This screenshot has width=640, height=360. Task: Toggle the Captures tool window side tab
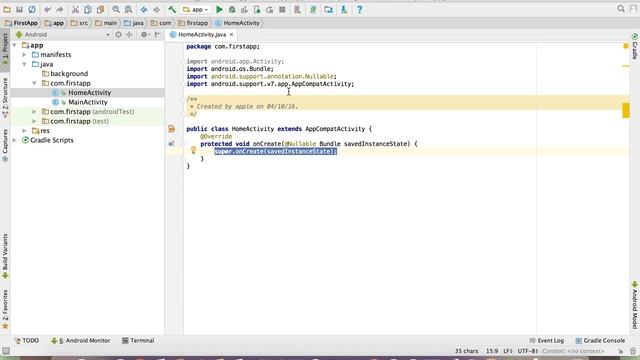coord(5,145)
